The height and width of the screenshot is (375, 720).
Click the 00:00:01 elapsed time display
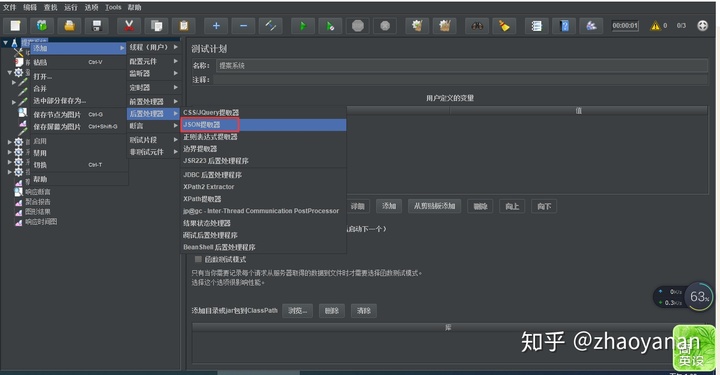[625, 26]
